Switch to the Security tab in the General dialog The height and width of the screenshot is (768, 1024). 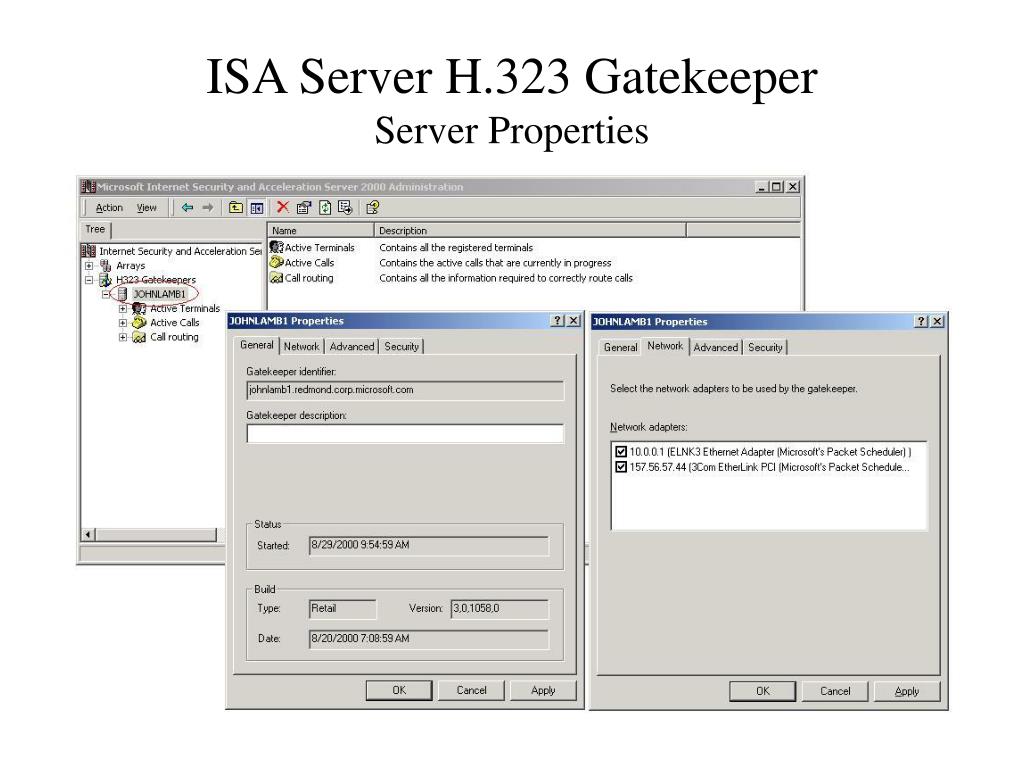click(402, 347)
